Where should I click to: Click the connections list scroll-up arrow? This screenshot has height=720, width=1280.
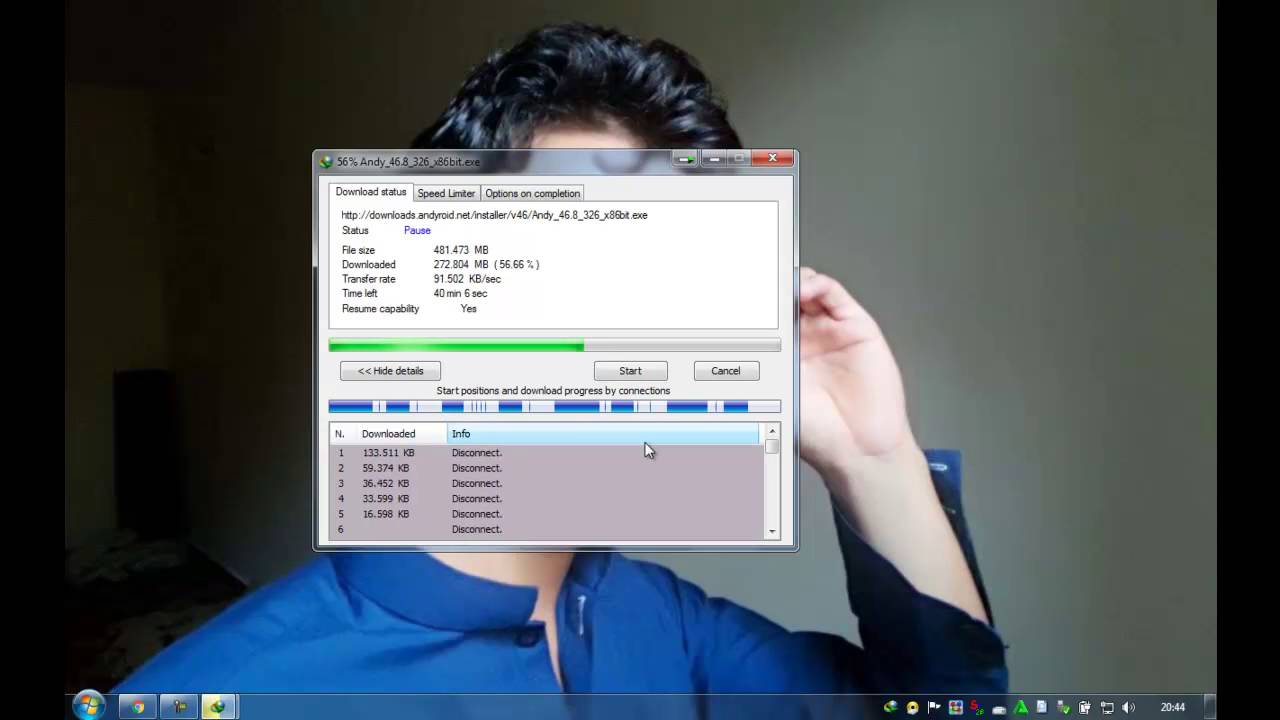(x=772, y=432)
